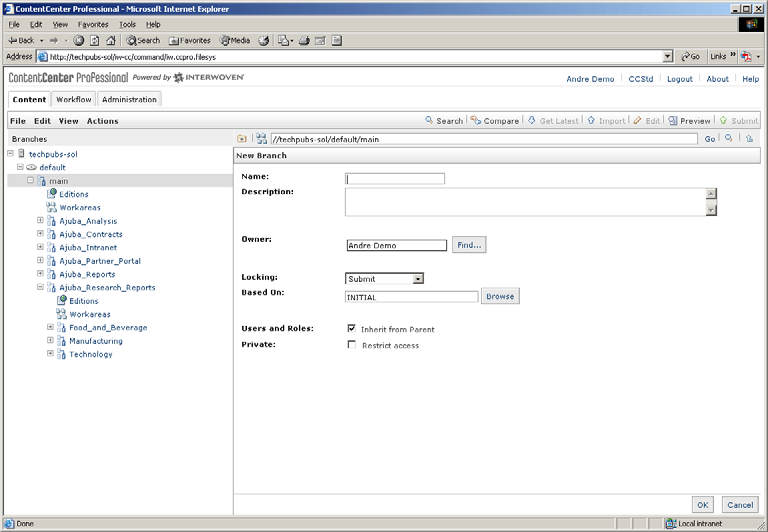
Task: Open the Actions menu
Action: point(102,121)
